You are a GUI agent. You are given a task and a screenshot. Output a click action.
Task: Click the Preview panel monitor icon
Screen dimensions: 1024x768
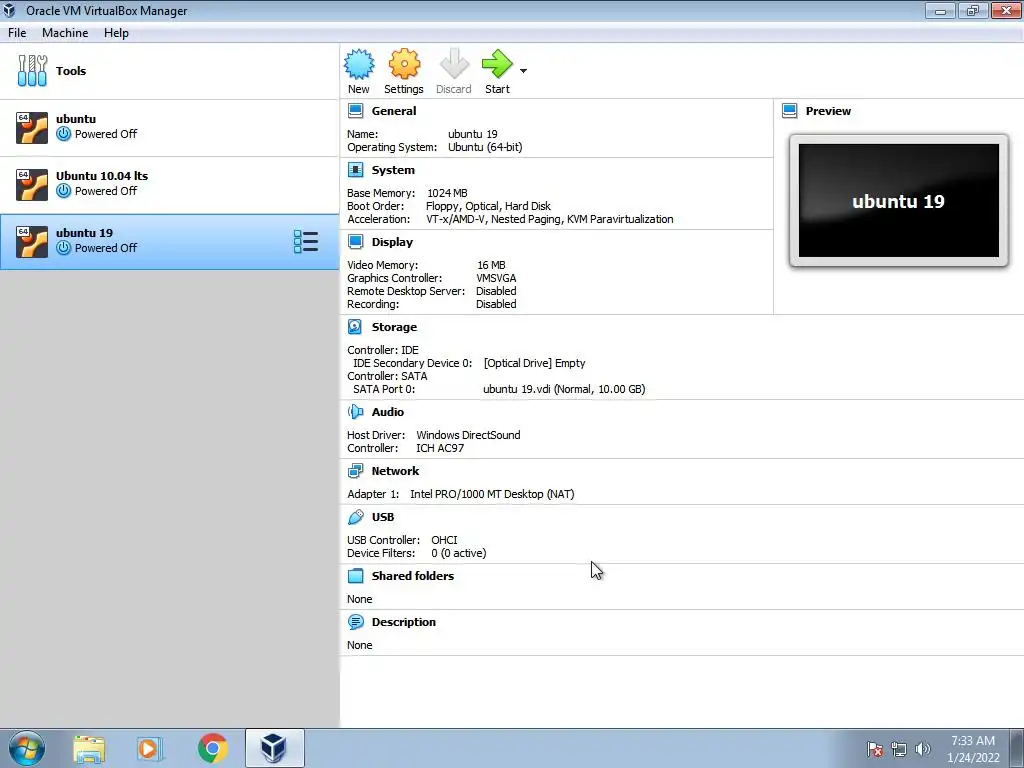790,110
